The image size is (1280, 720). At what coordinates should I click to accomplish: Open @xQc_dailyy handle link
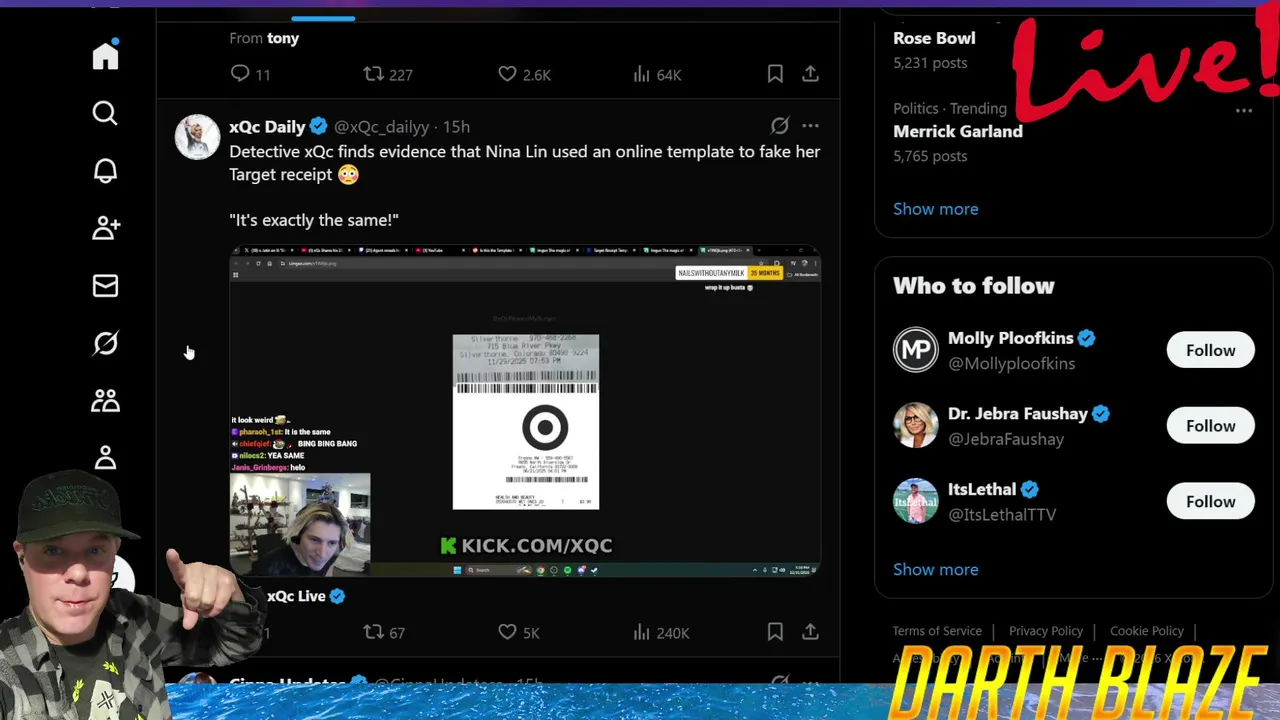(381, 127)
